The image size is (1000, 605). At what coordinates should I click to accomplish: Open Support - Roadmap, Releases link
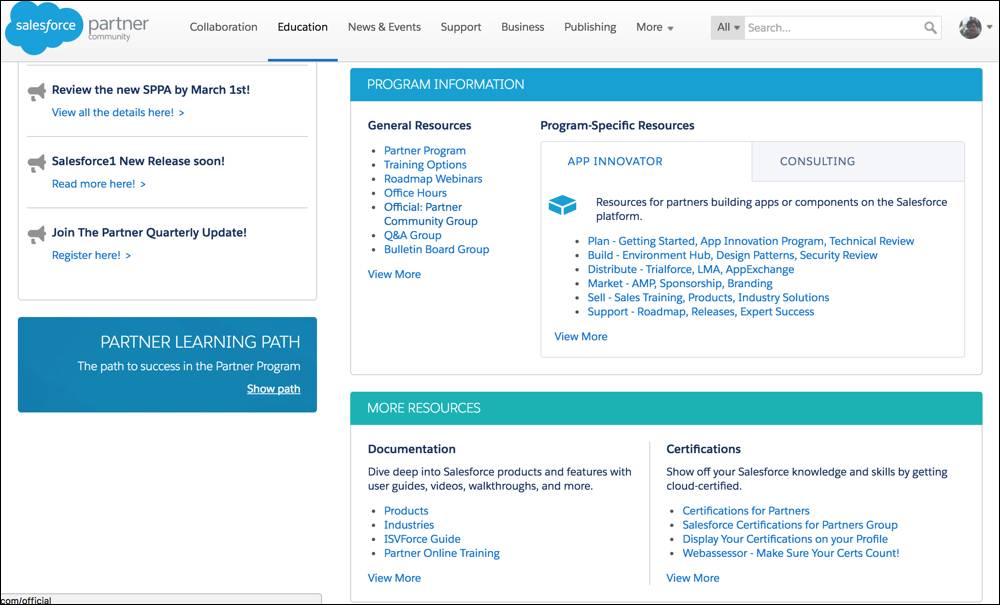701,312
